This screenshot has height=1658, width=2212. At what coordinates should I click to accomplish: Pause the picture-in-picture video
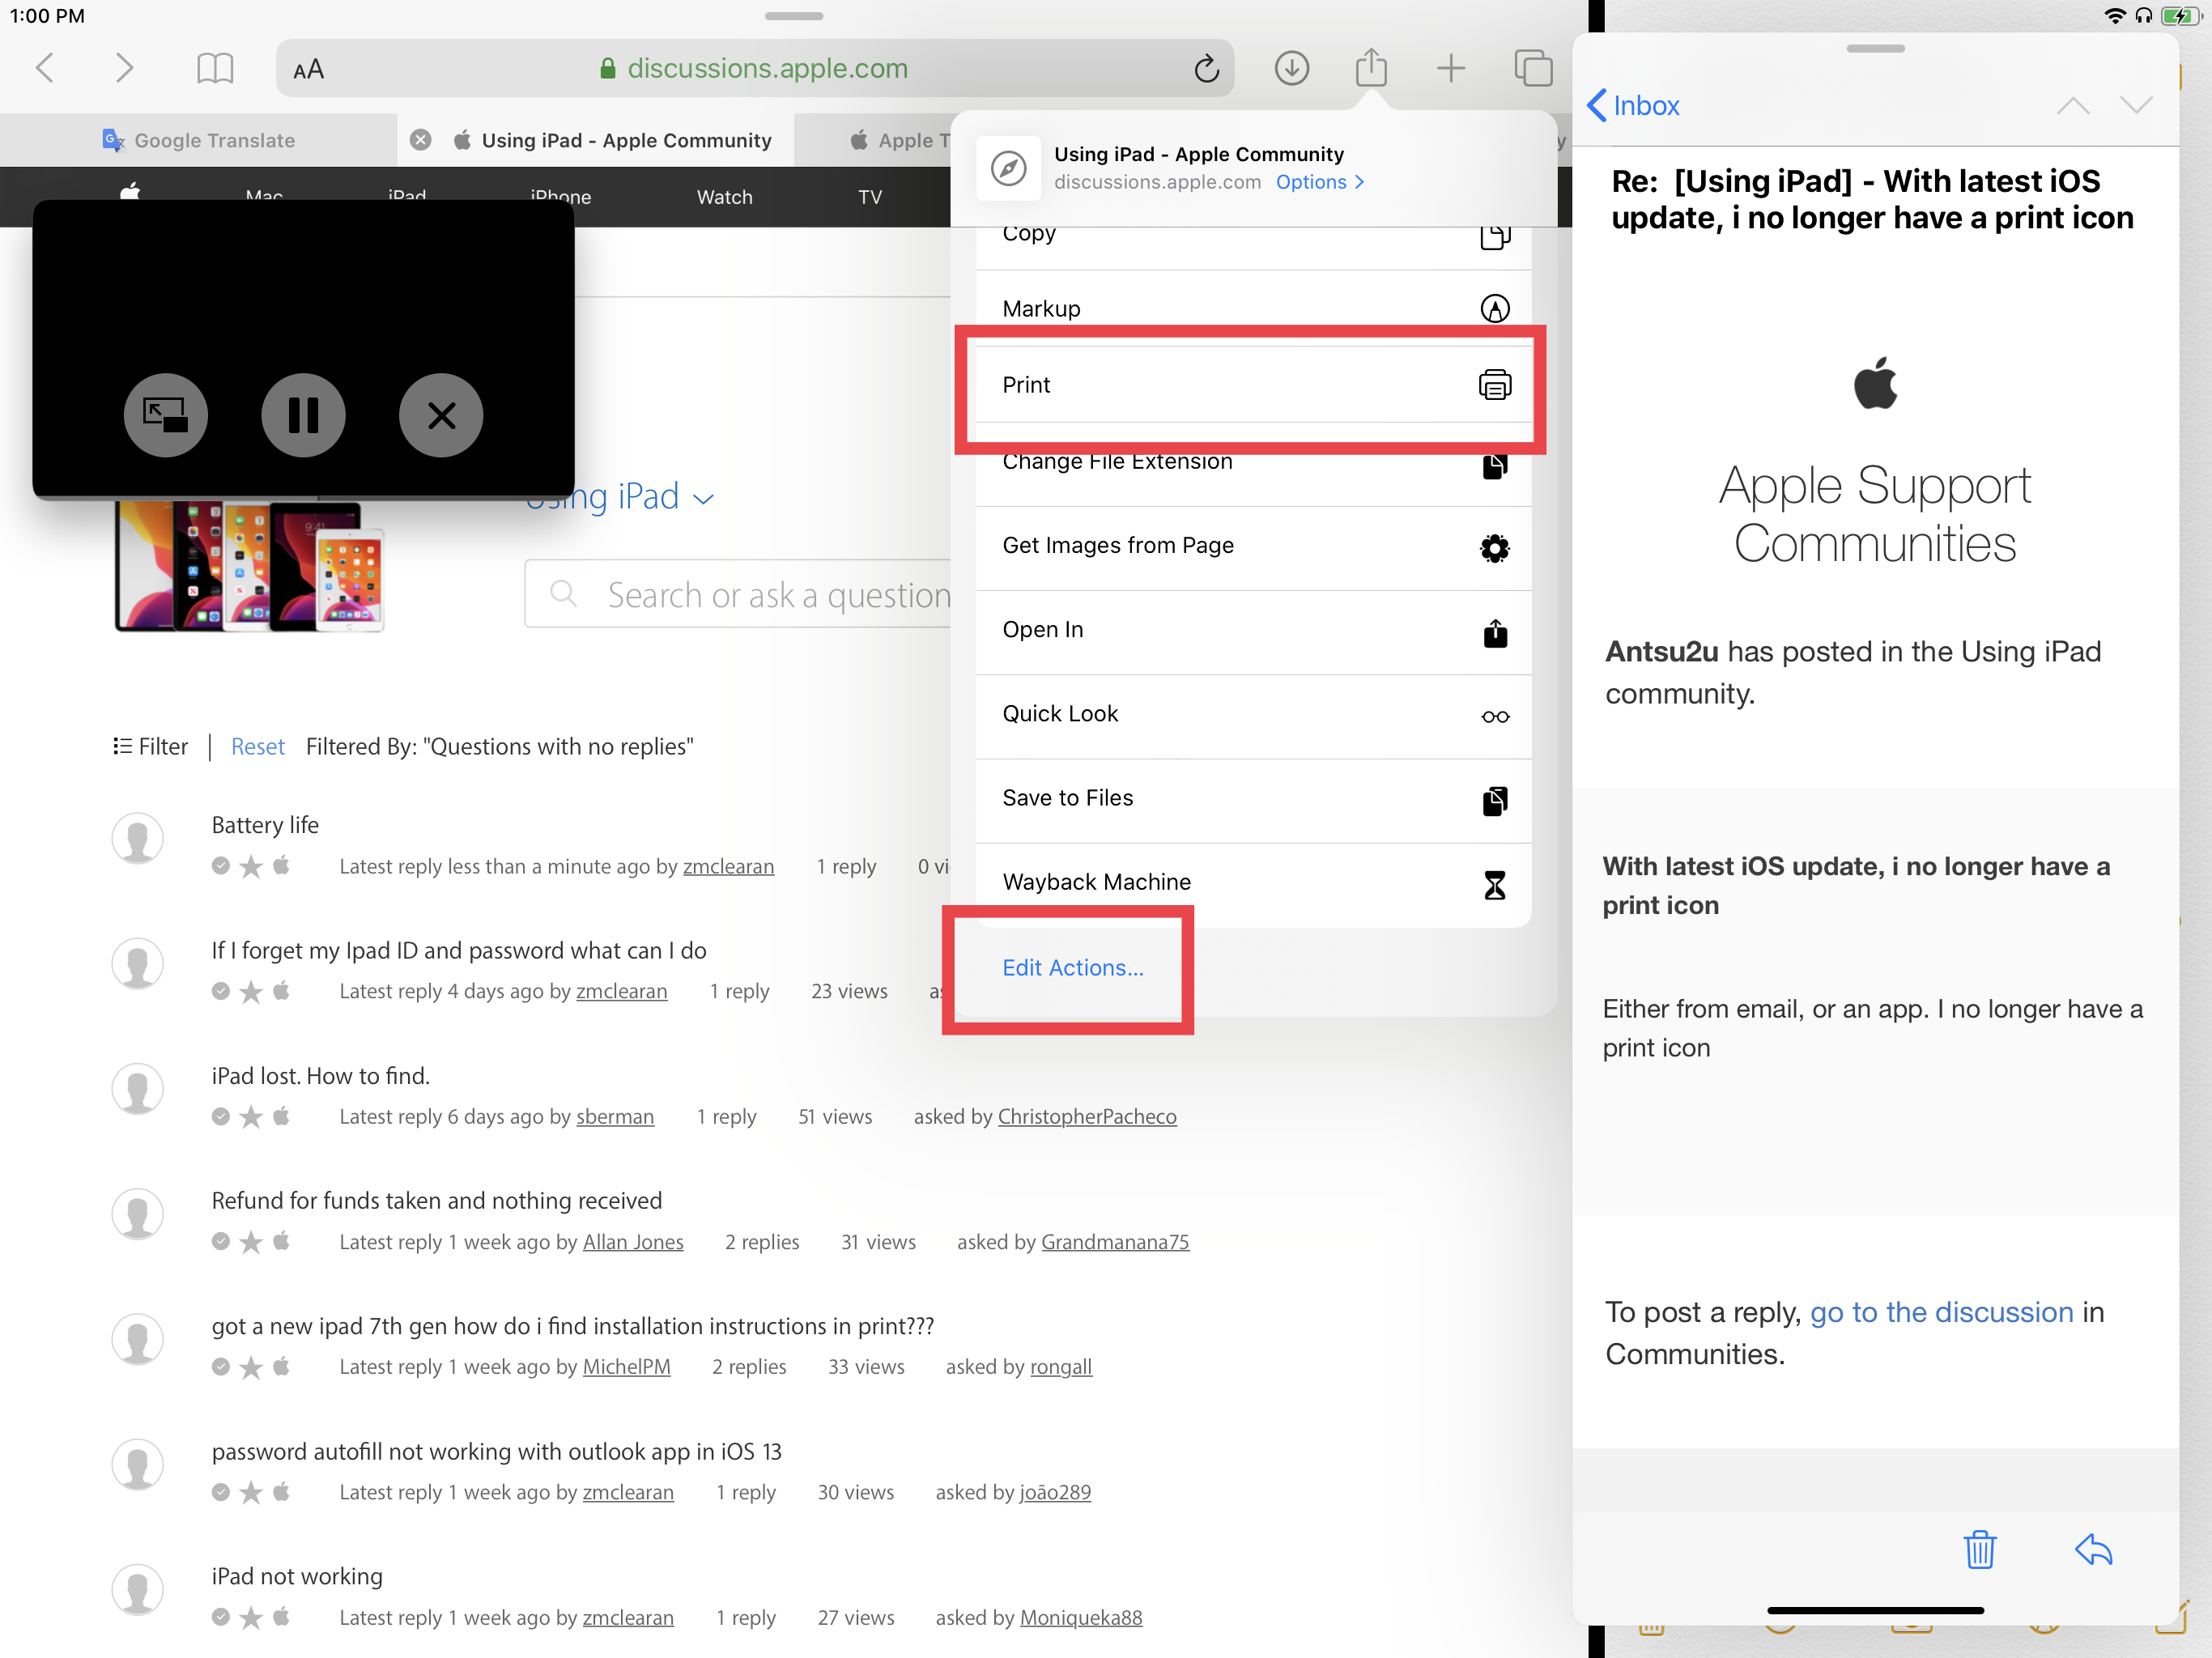coord(303,415)
